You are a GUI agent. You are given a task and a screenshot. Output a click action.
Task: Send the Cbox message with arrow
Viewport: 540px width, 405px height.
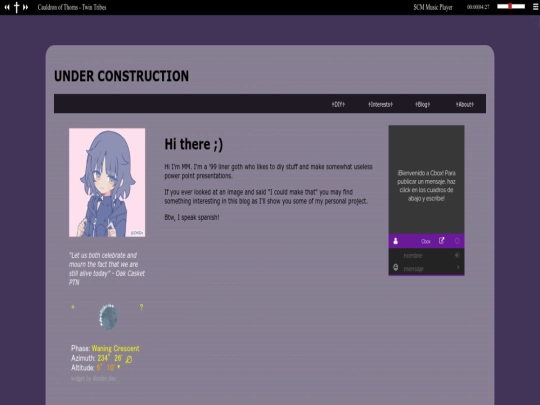point(458,268)
